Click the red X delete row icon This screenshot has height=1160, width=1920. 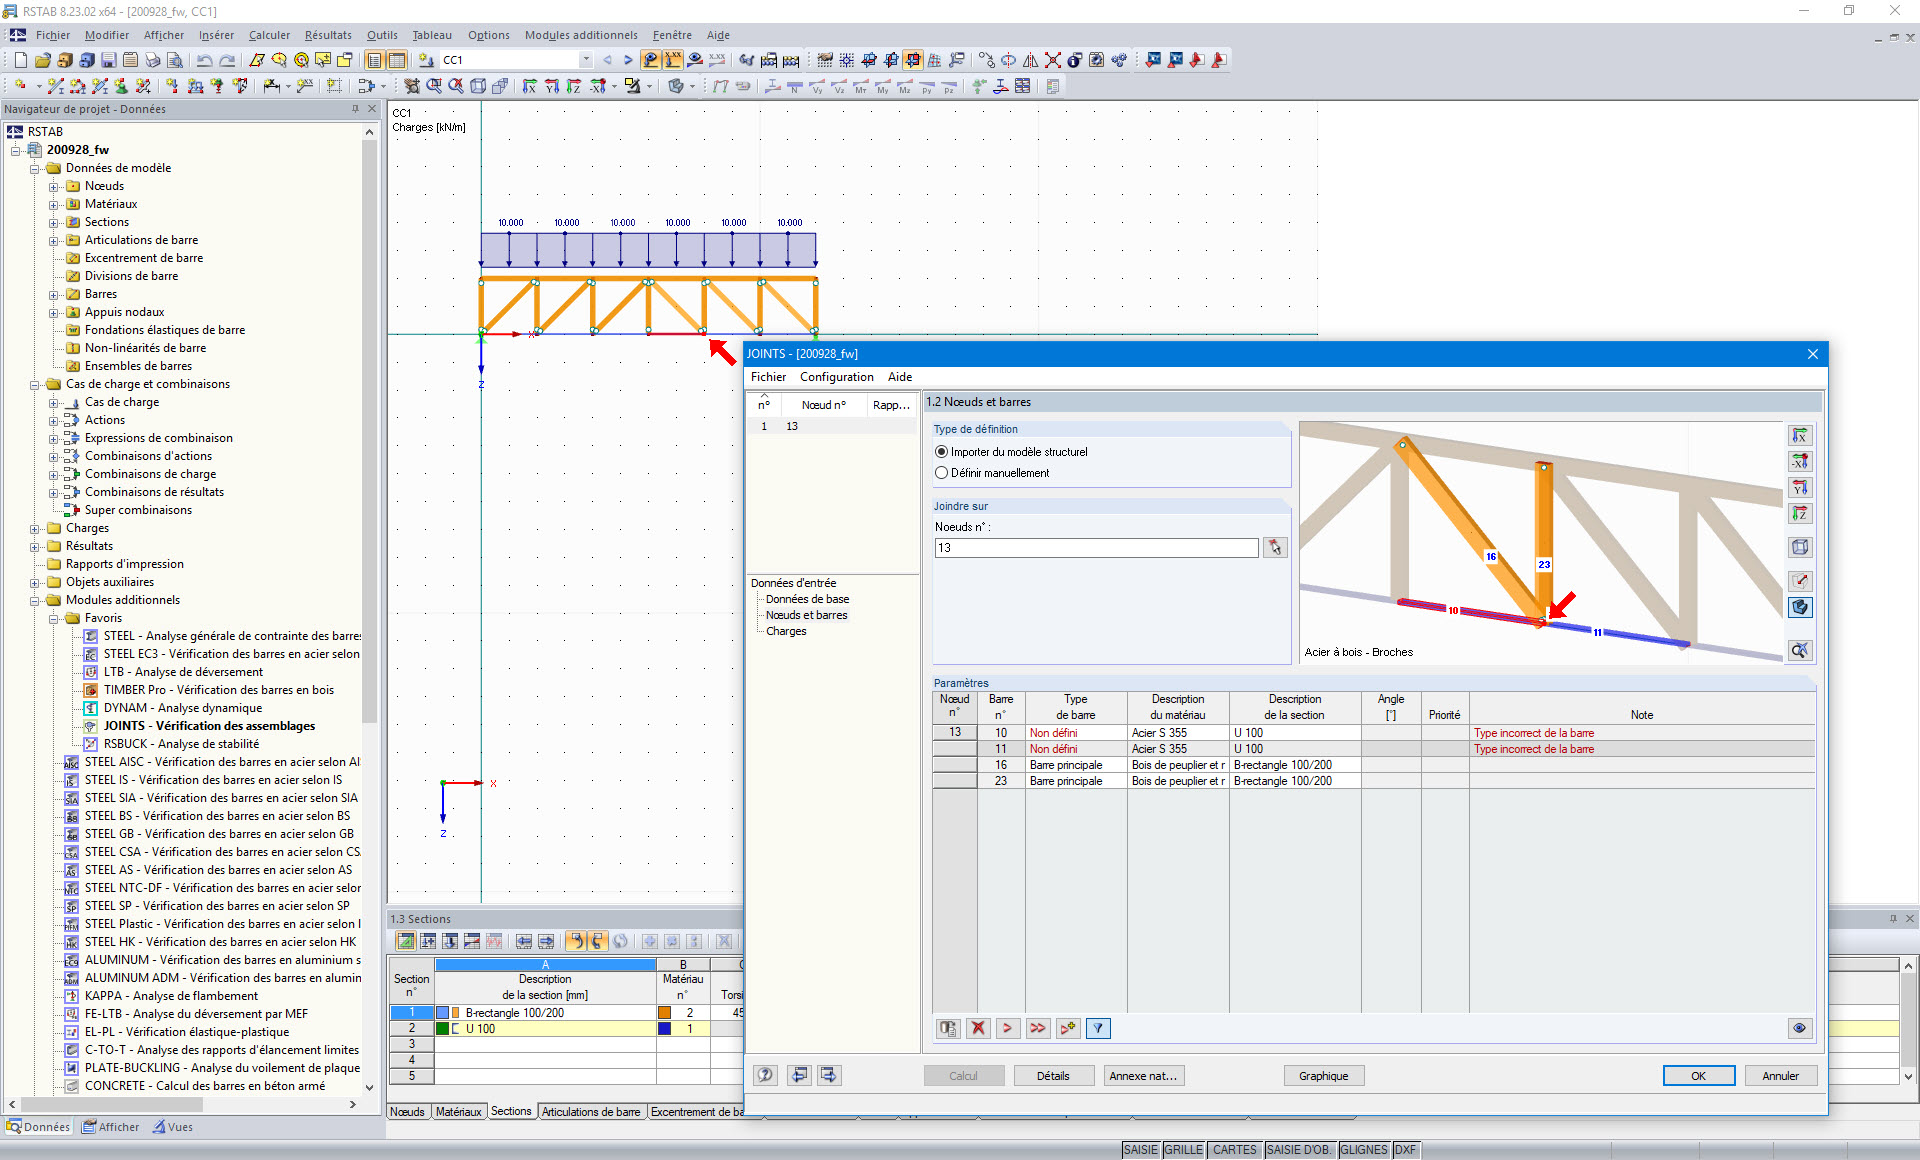pyautogui.click(x=978, y=1028)
